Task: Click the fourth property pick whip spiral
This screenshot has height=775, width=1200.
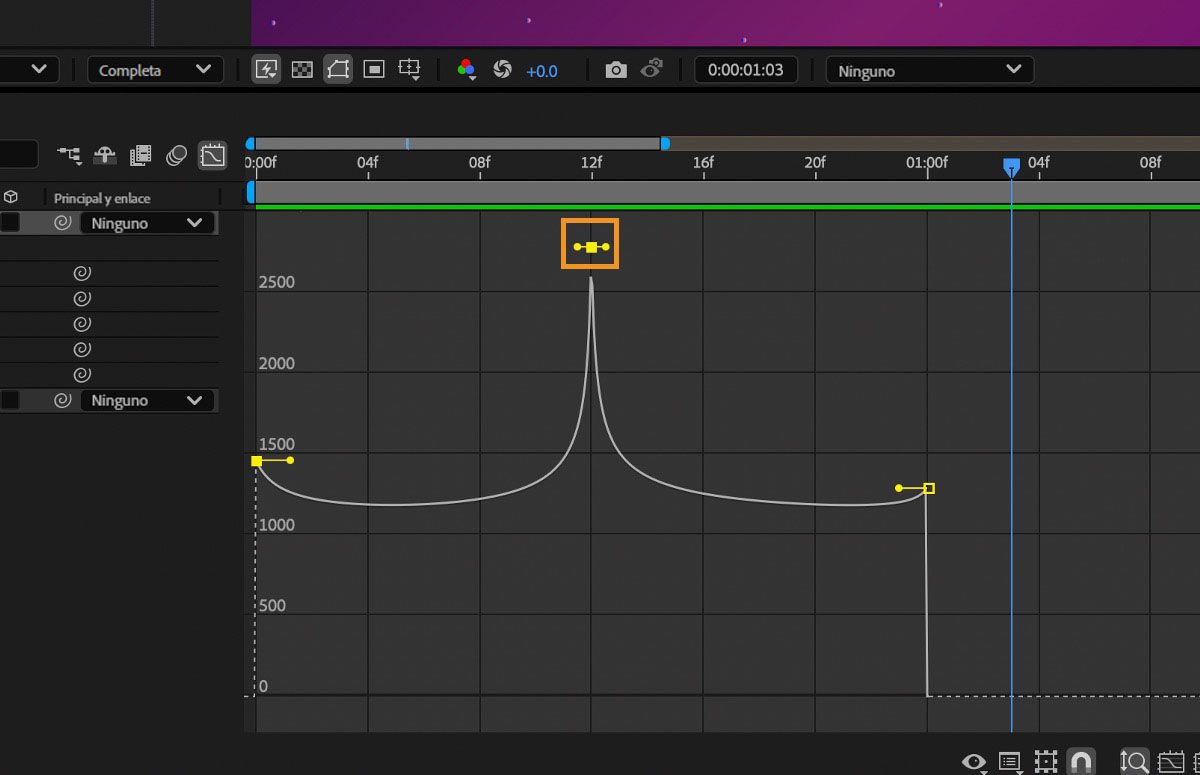Action: coord(83,349)
